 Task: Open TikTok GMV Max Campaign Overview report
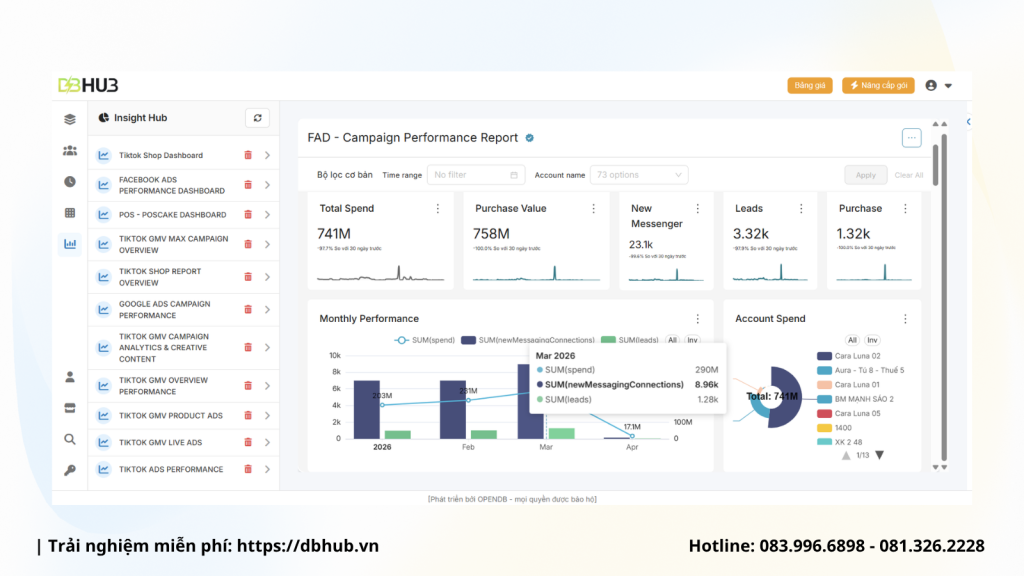click(x=173, y=244)
